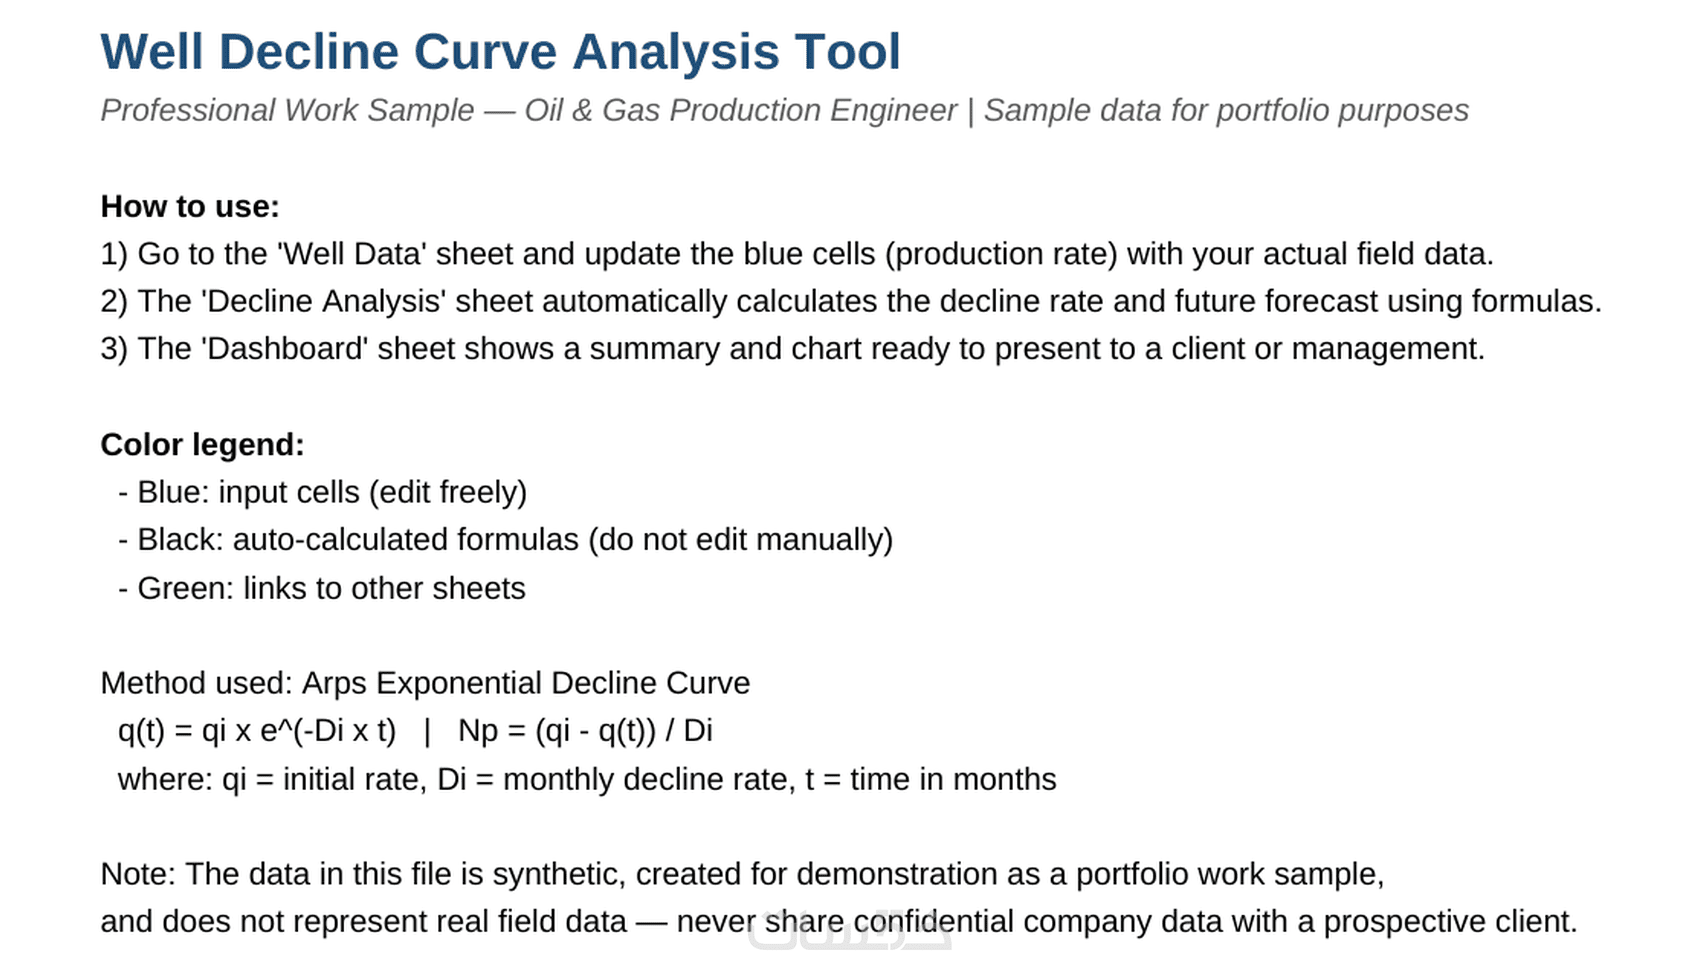The height and width of the screenshot is (970, 1700).
Task: Select the 'Color legend:' heading
Action: coord(202,444)
